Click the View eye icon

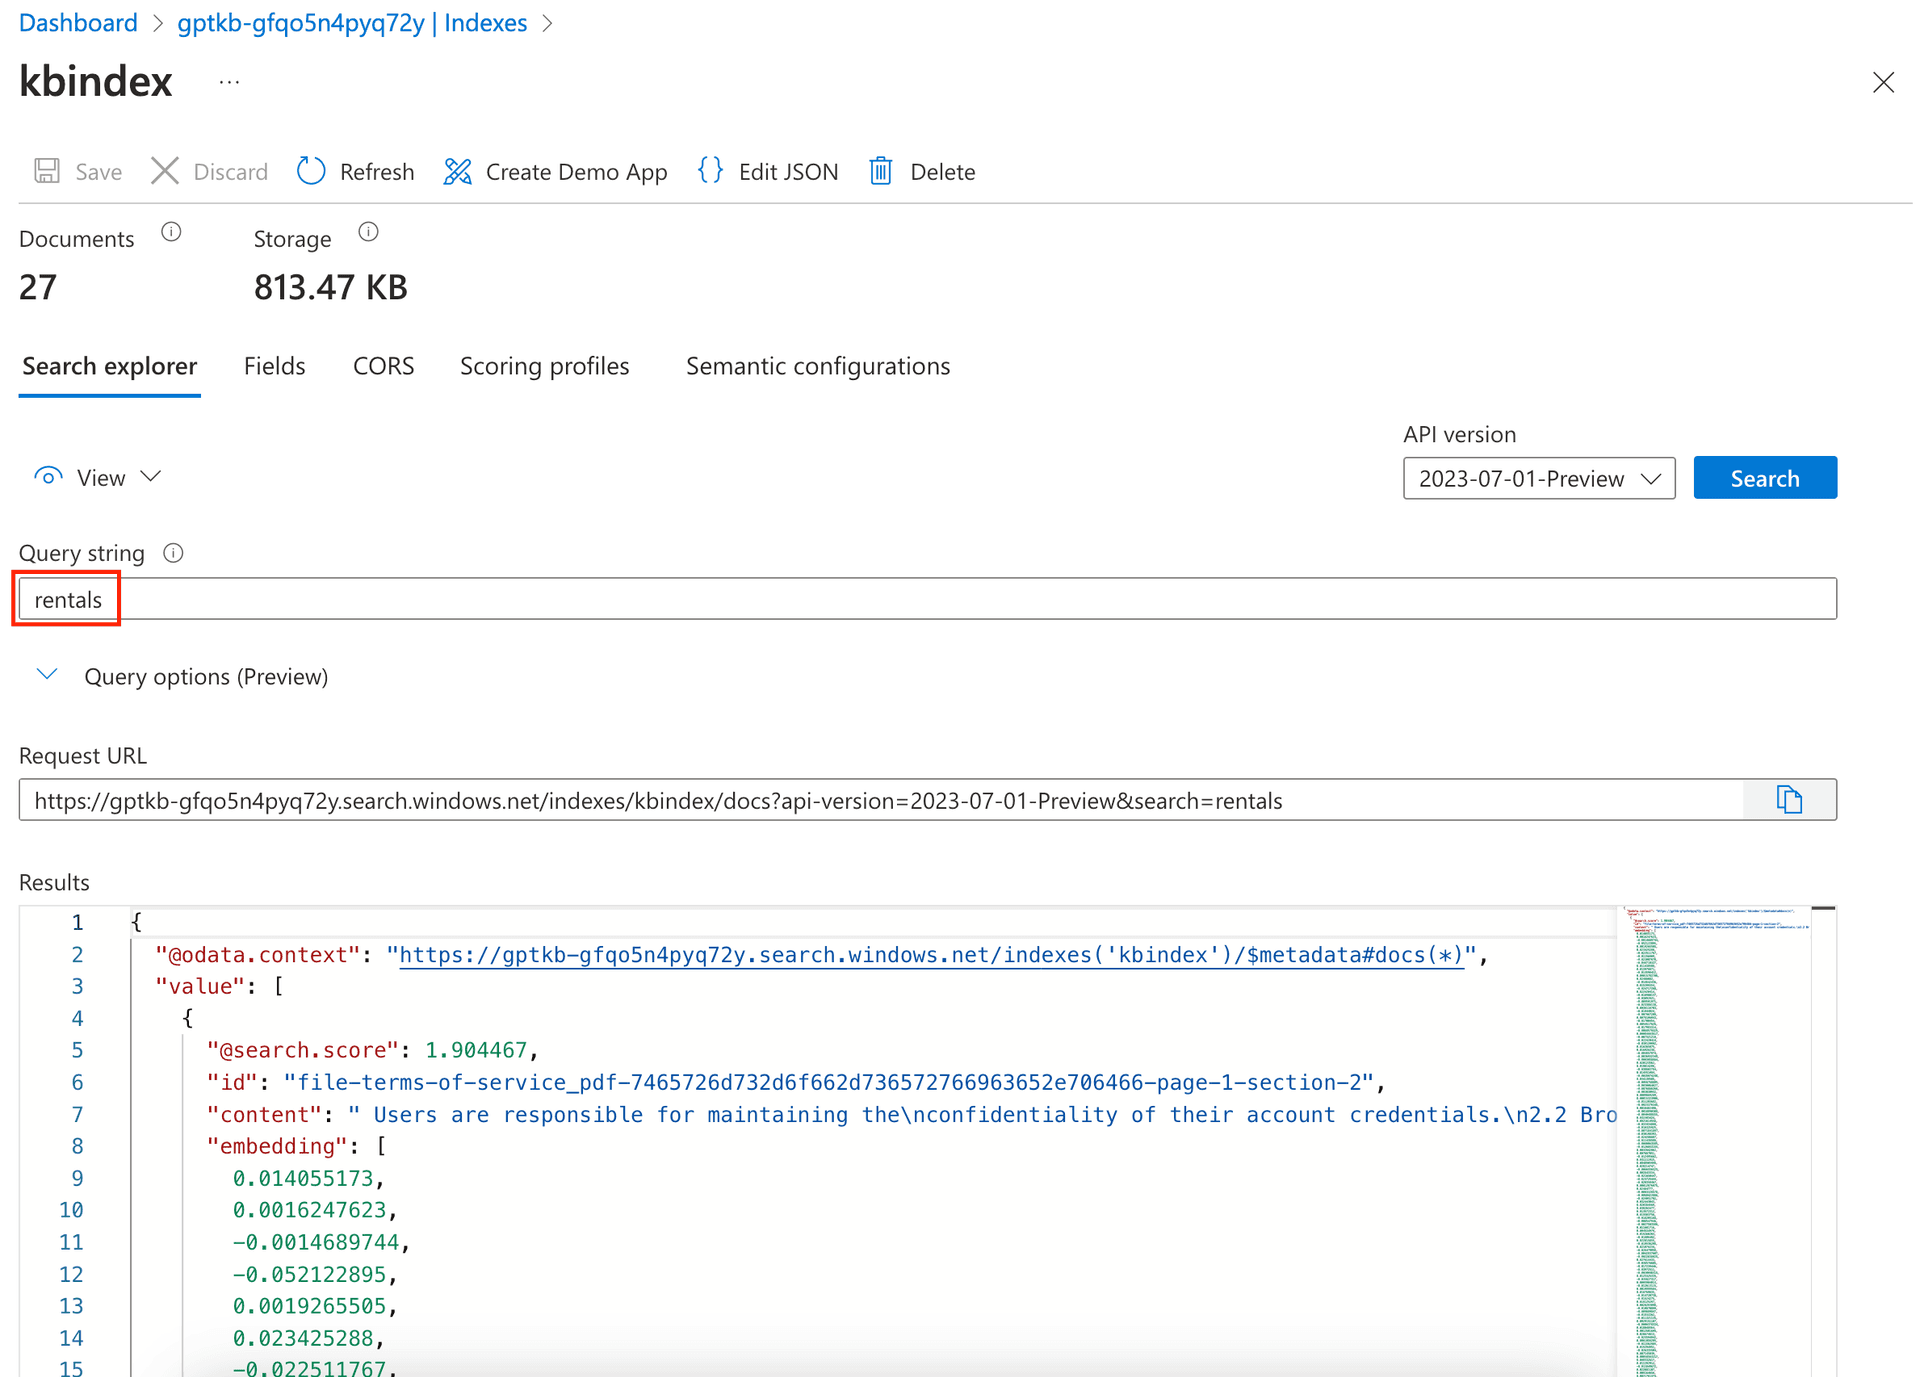[x=48, y=477]
